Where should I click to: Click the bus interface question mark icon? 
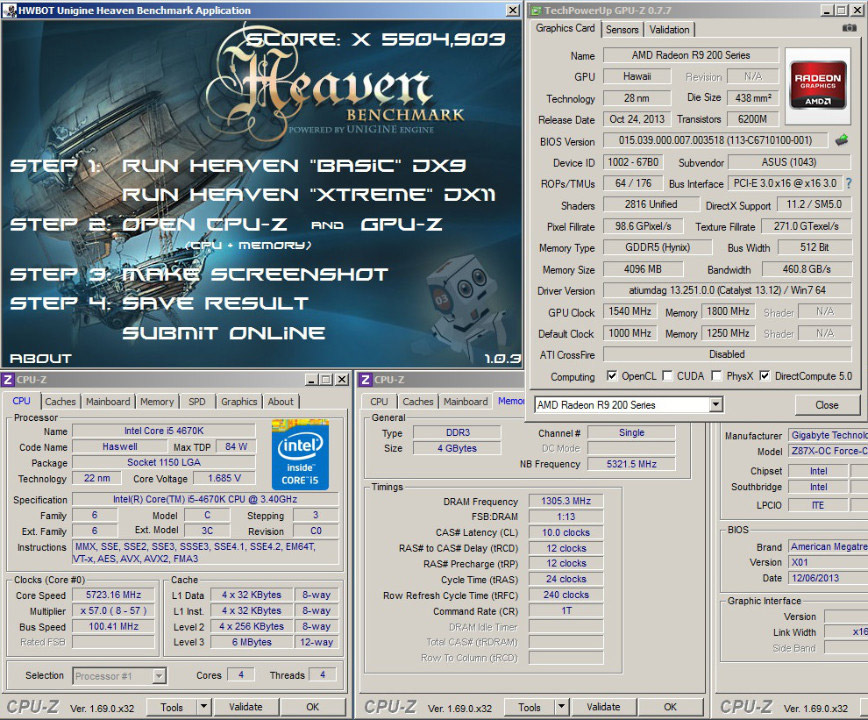tap(849, 183)
